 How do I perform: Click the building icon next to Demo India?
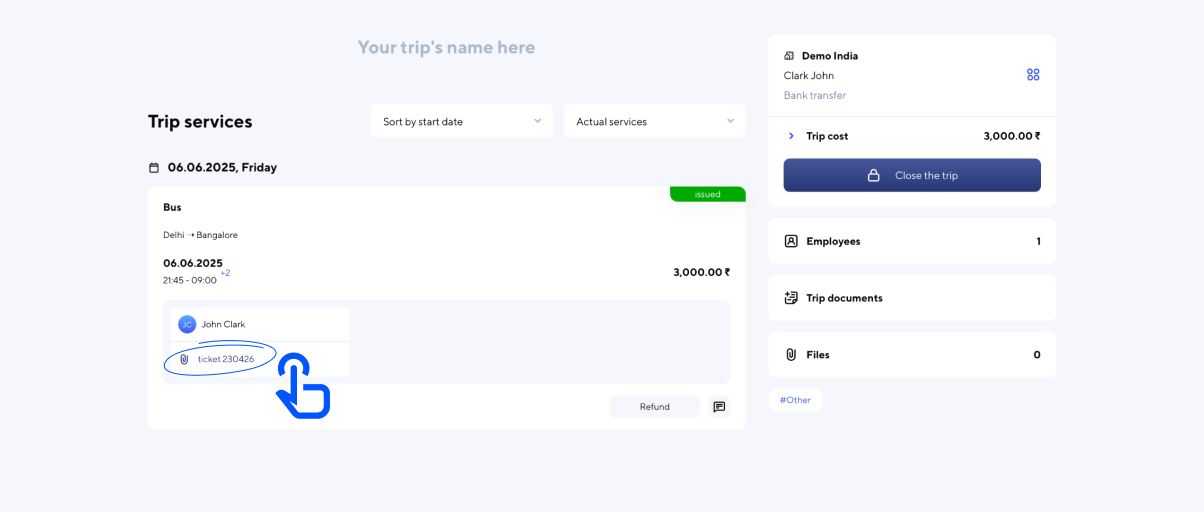click(x=789, y=56)
